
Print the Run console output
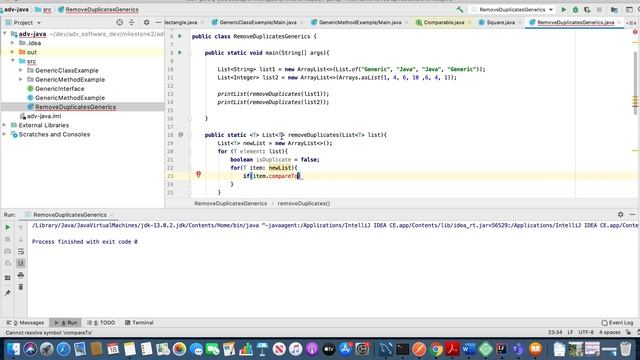point(21,276)
